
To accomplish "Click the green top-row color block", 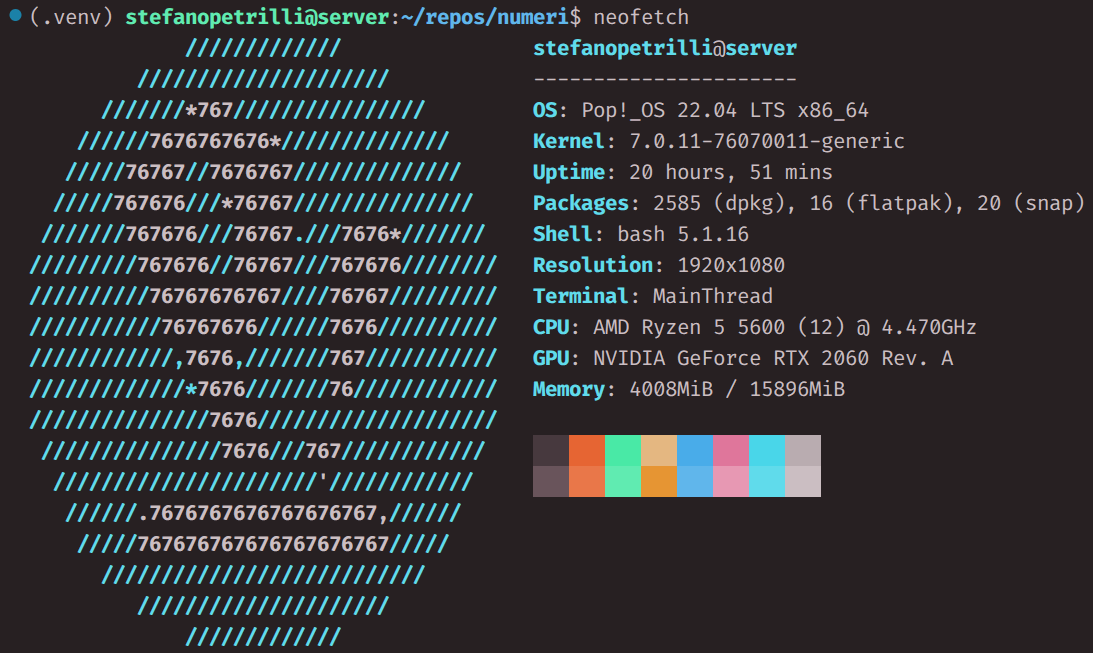I will point(623,450).
